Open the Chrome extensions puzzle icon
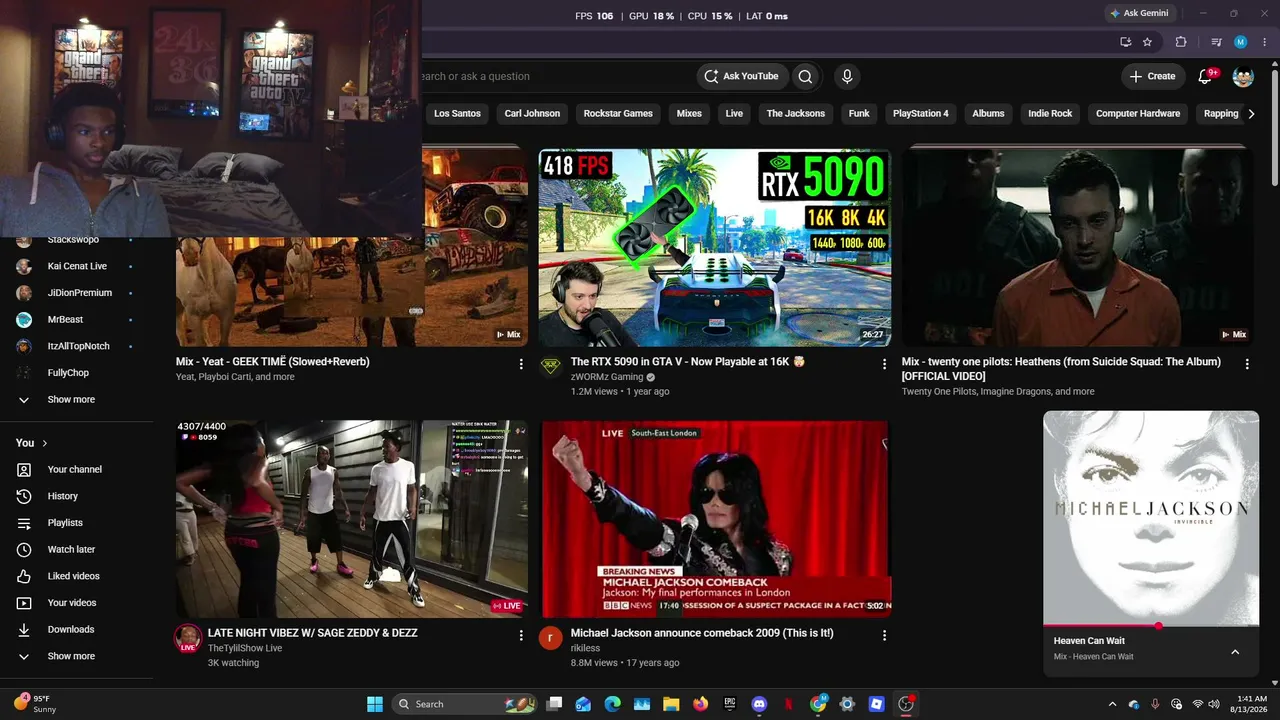This screenshot has height=720, width=1280. [1181, 42]
